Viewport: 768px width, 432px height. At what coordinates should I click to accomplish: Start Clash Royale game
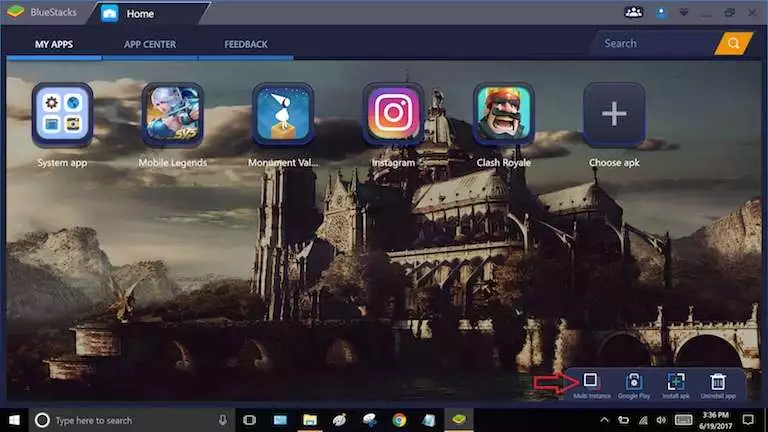pyautogui.click(x=503, y=115)
